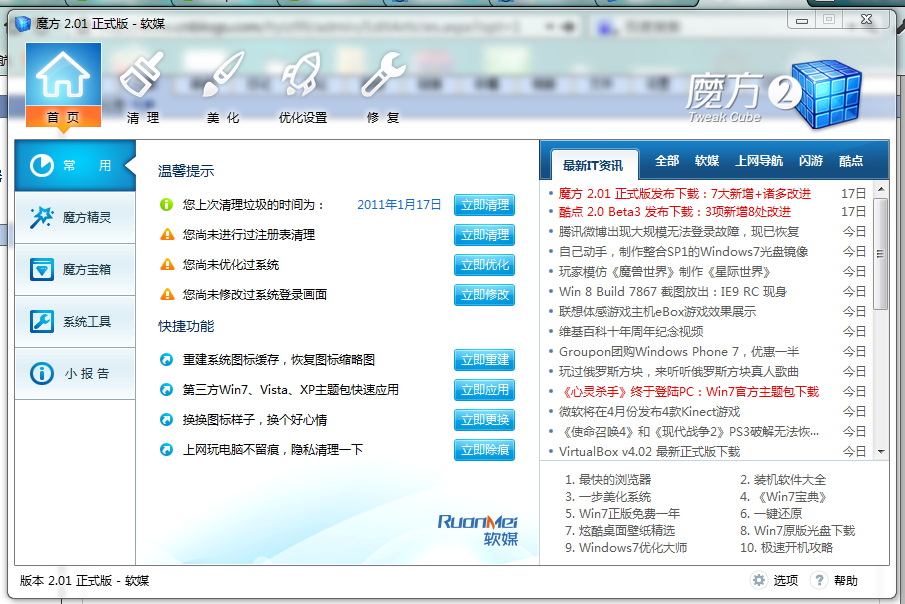The width and height of the screenshot is (905, 604).
Task: Click the news list scrollbar thumb
Action: point(881,254)
